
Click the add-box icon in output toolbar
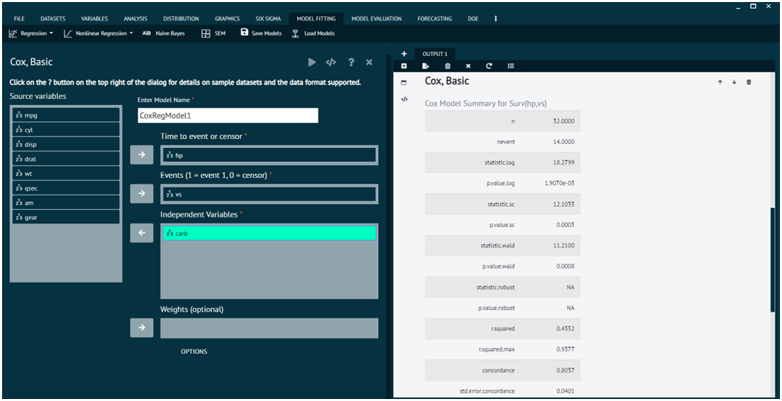click(x=404, y=66)
